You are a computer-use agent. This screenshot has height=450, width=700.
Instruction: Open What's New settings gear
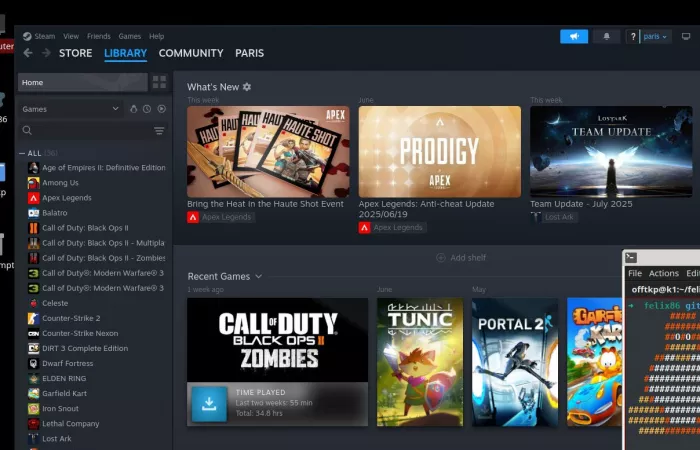click(247, 87)
